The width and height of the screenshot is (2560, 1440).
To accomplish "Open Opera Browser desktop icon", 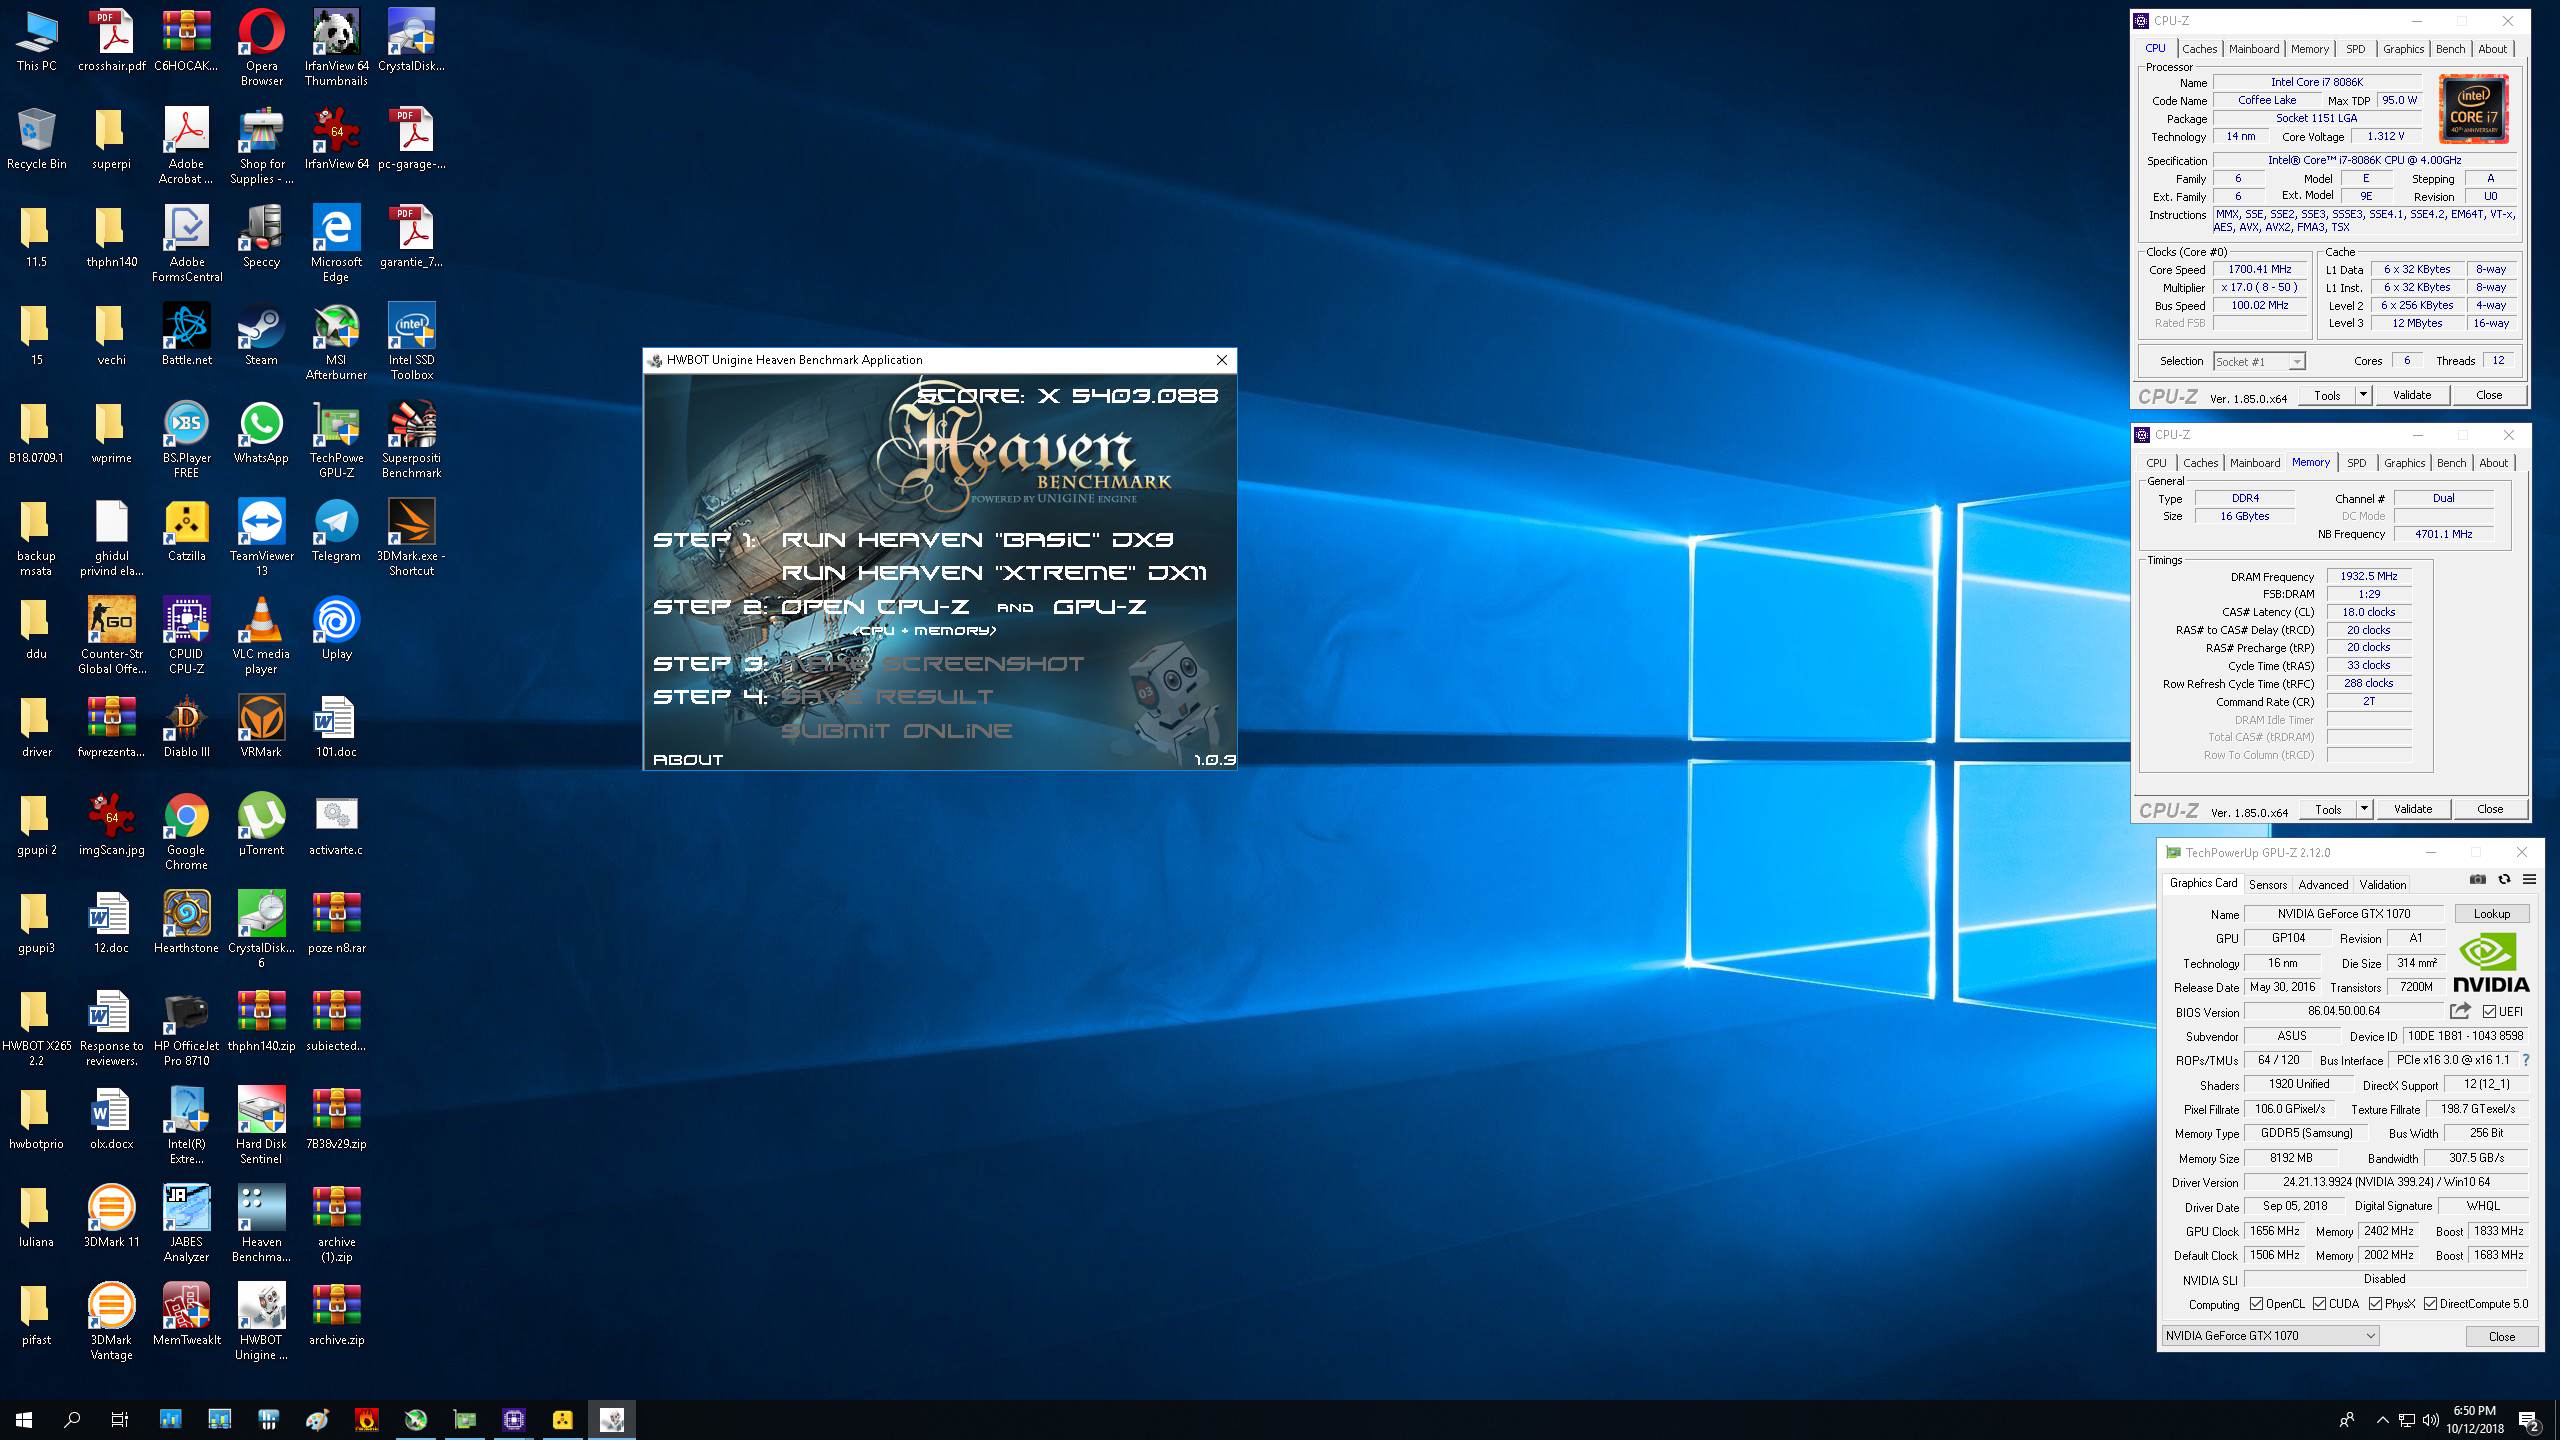I will [x=261, y=48].
